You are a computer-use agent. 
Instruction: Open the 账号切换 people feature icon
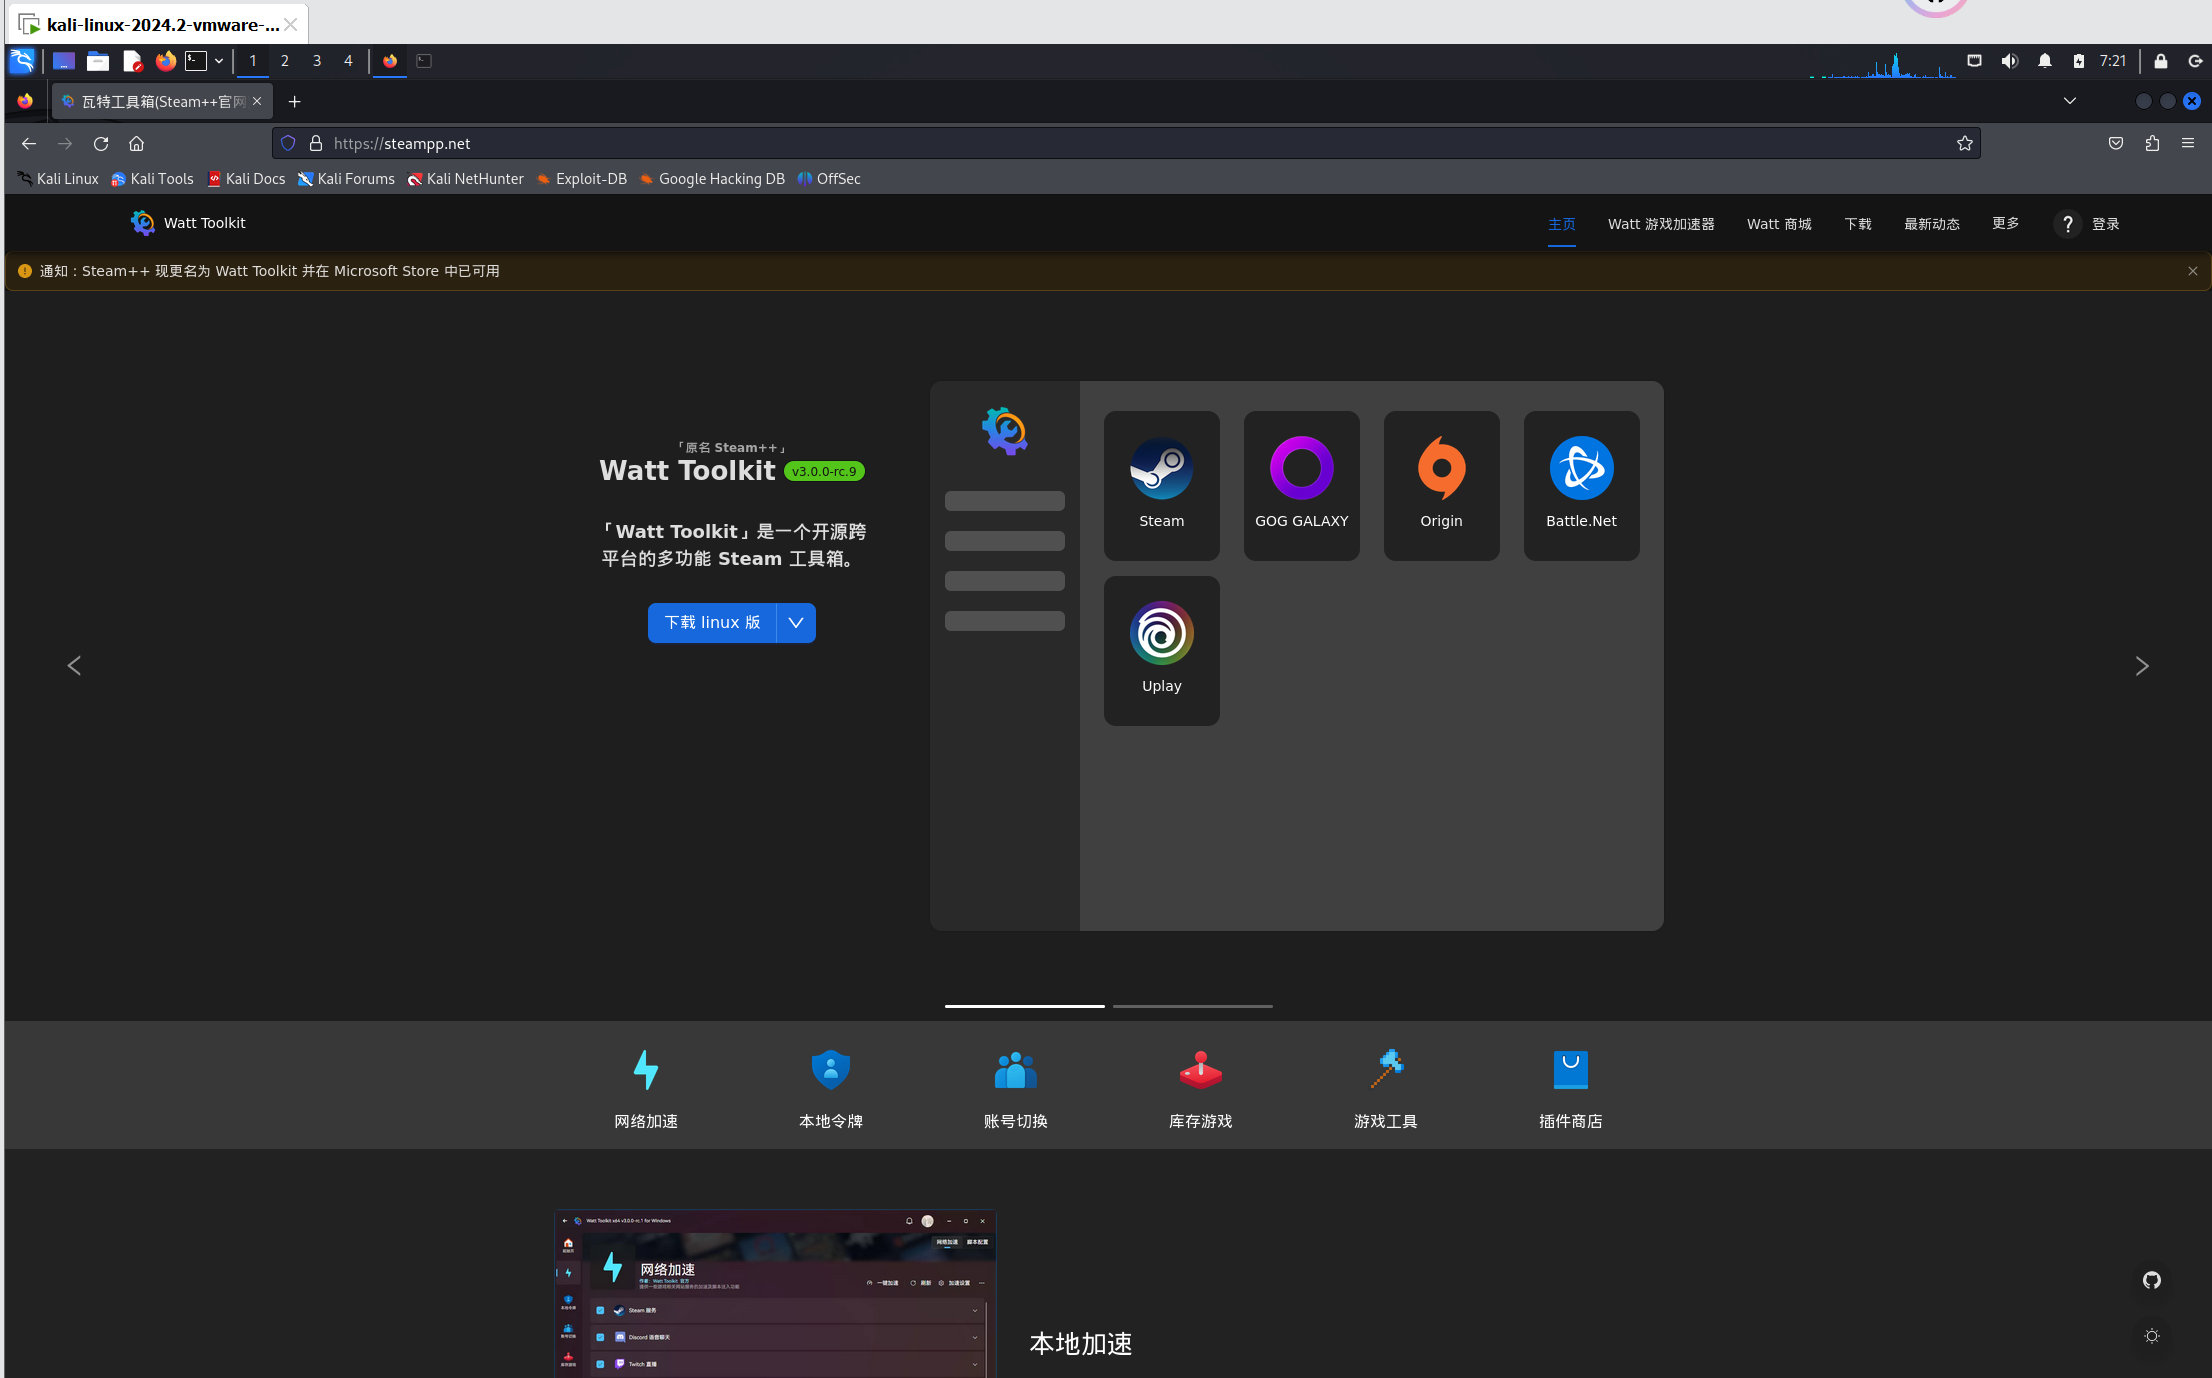pos(1015,1070)
